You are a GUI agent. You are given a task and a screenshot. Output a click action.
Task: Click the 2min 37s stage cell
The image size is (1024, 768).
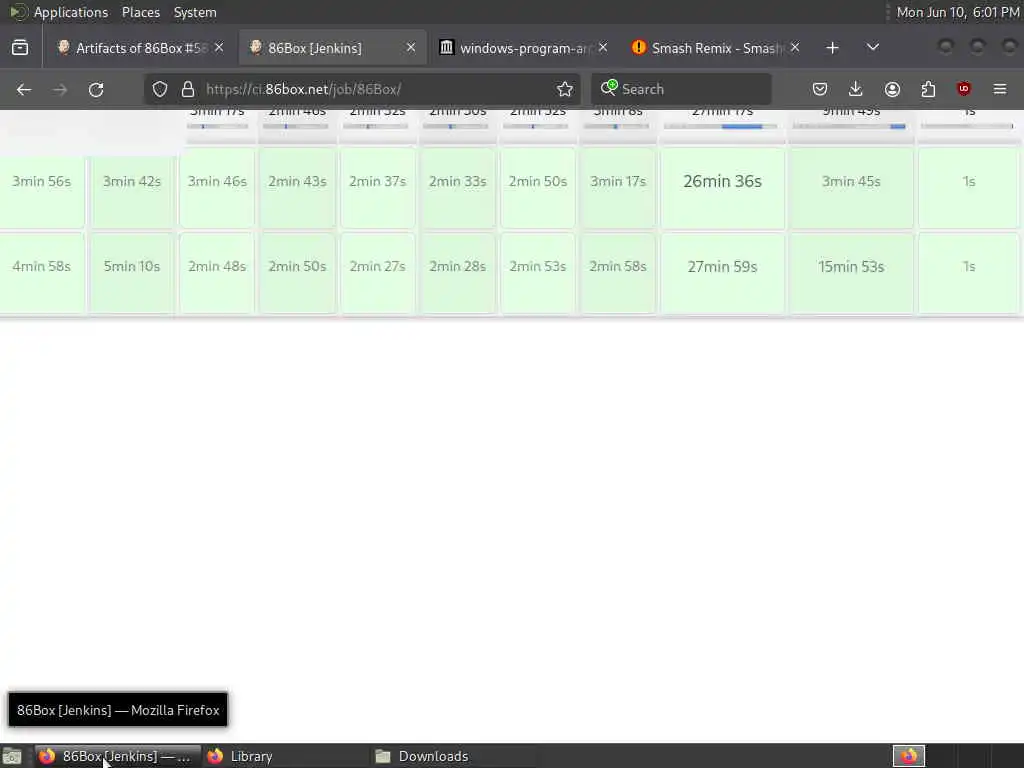pyautogui.click(x=377, y=188)
